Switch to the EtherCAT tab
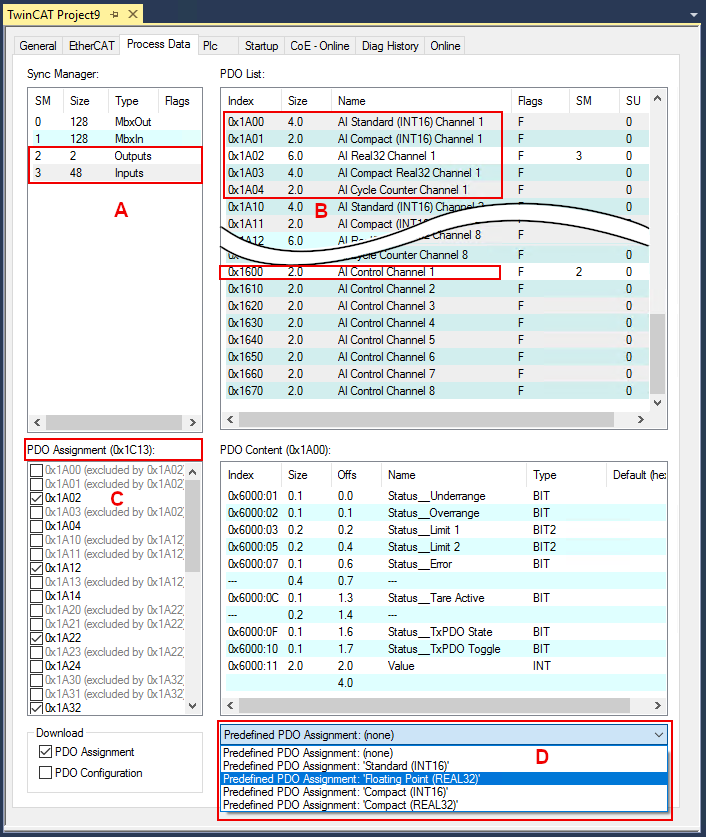 point(92,46)
